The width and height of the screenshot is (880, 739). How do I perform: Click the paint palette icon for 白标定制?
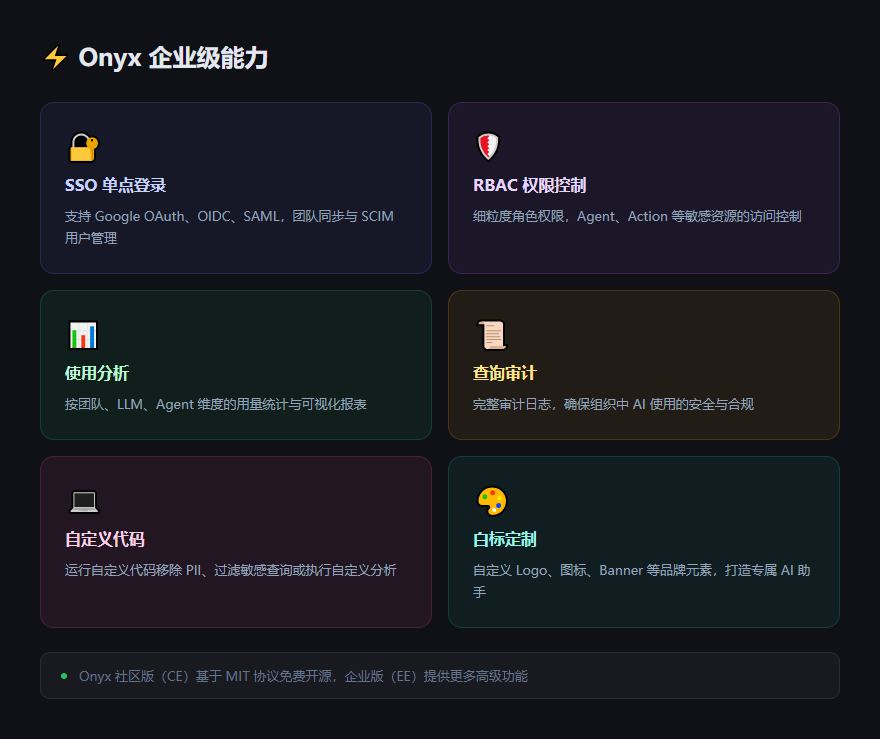tap(491, 501)
